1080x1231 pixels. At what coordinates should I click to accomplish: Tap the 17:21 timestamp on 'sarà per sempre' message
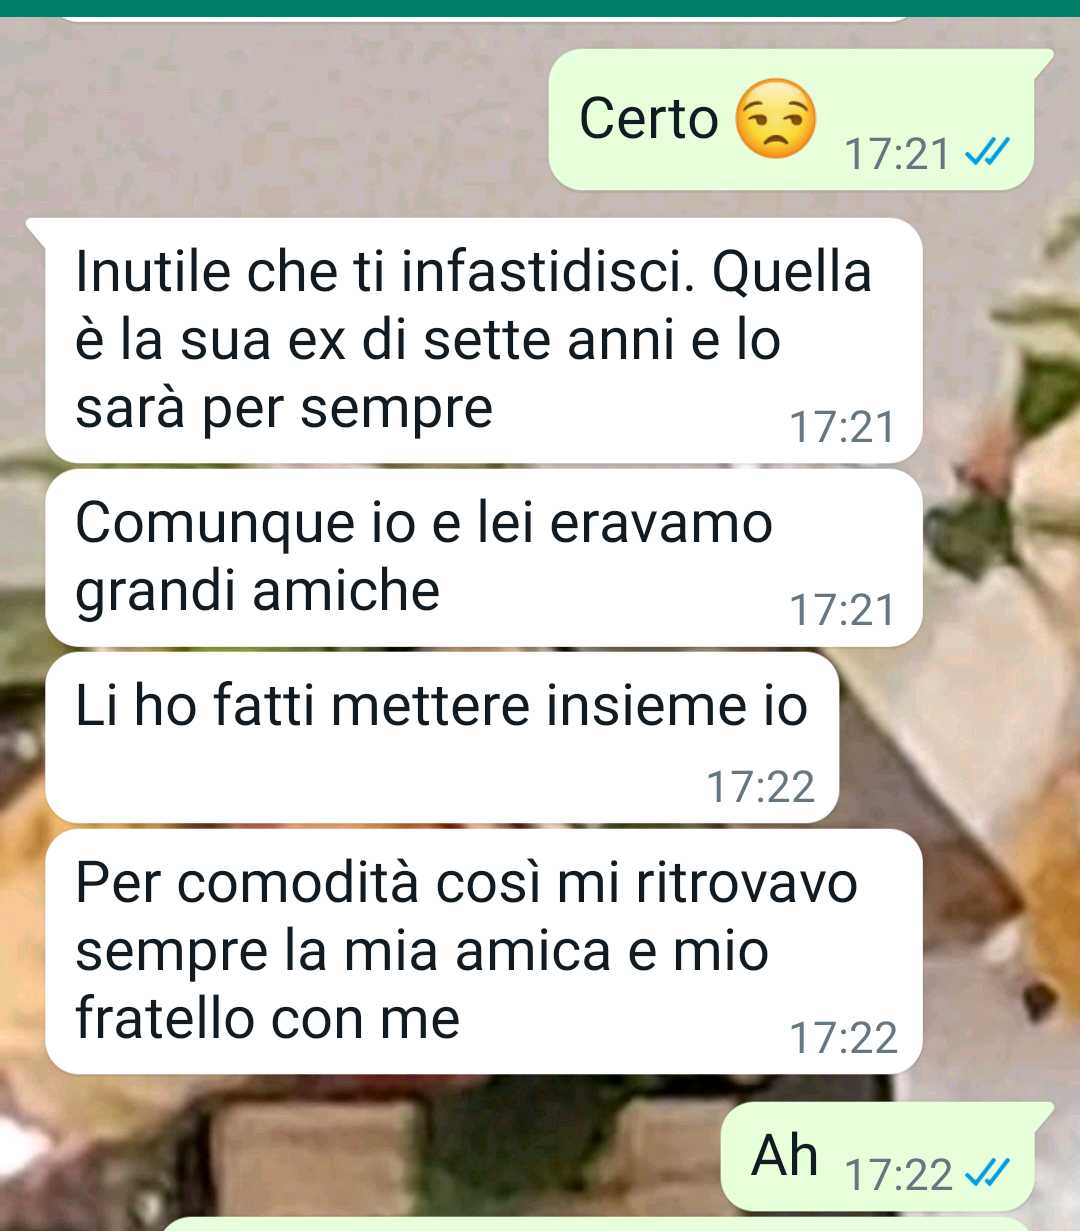click(x=842, y=427)
